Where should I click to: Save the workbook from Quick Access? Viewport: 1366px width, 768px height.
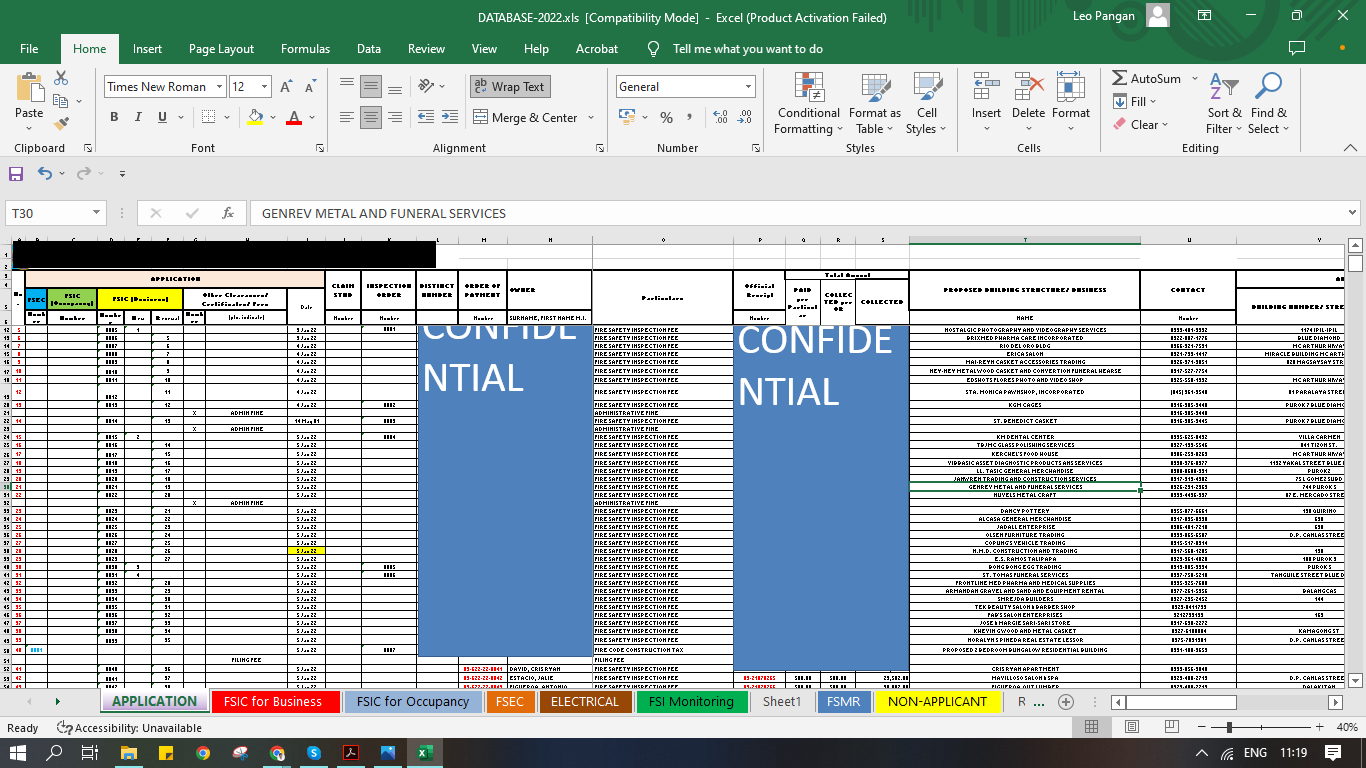[x=16, y=174]
